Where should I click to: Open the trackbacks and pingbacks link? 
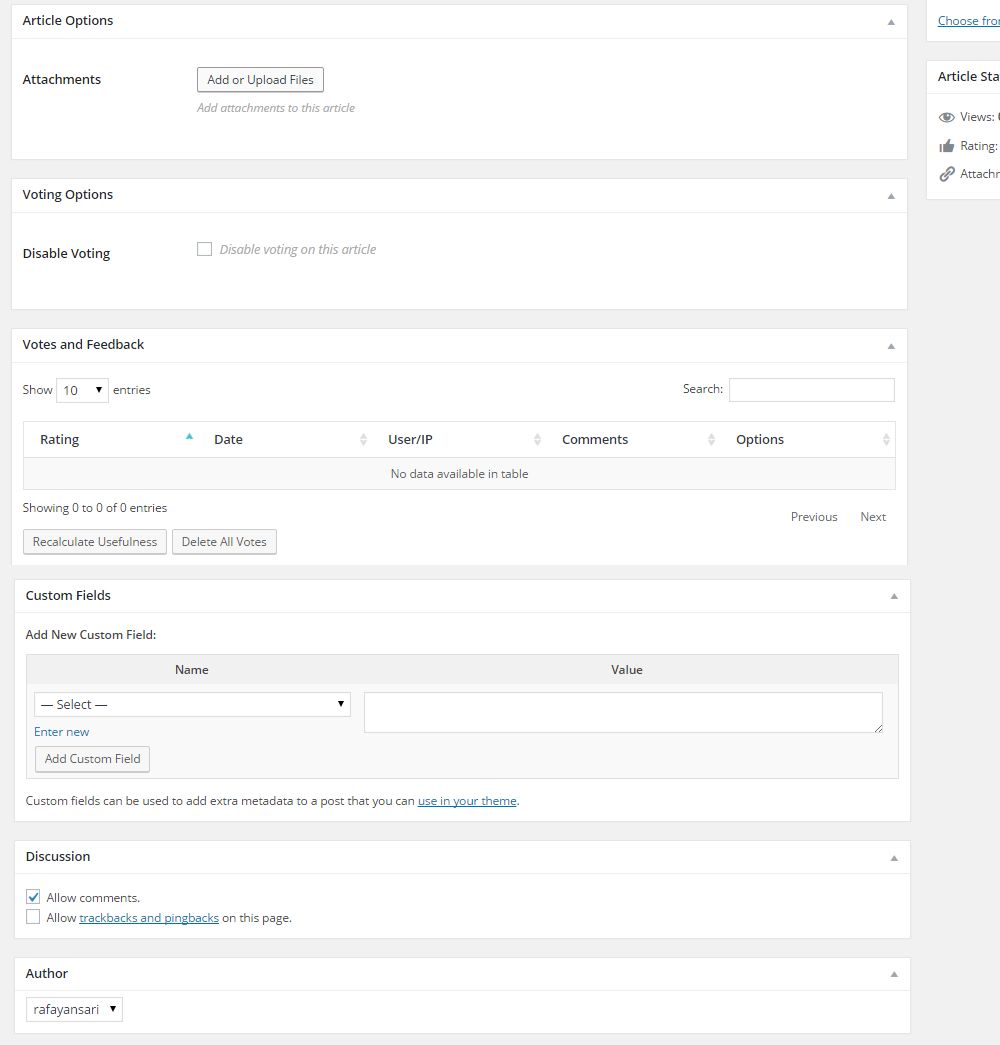[x=149, y=918]
